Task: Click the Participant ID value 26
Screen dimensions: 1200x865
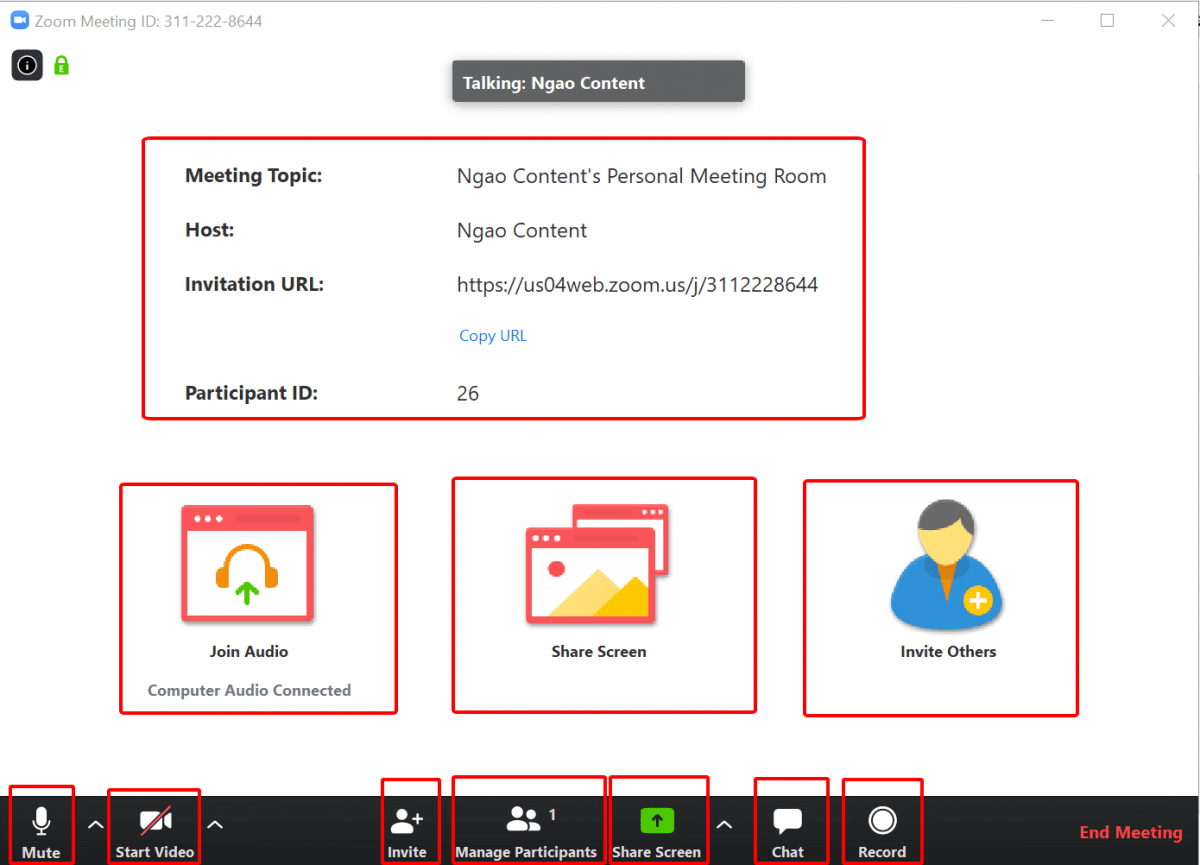Action: coord(468,394)
